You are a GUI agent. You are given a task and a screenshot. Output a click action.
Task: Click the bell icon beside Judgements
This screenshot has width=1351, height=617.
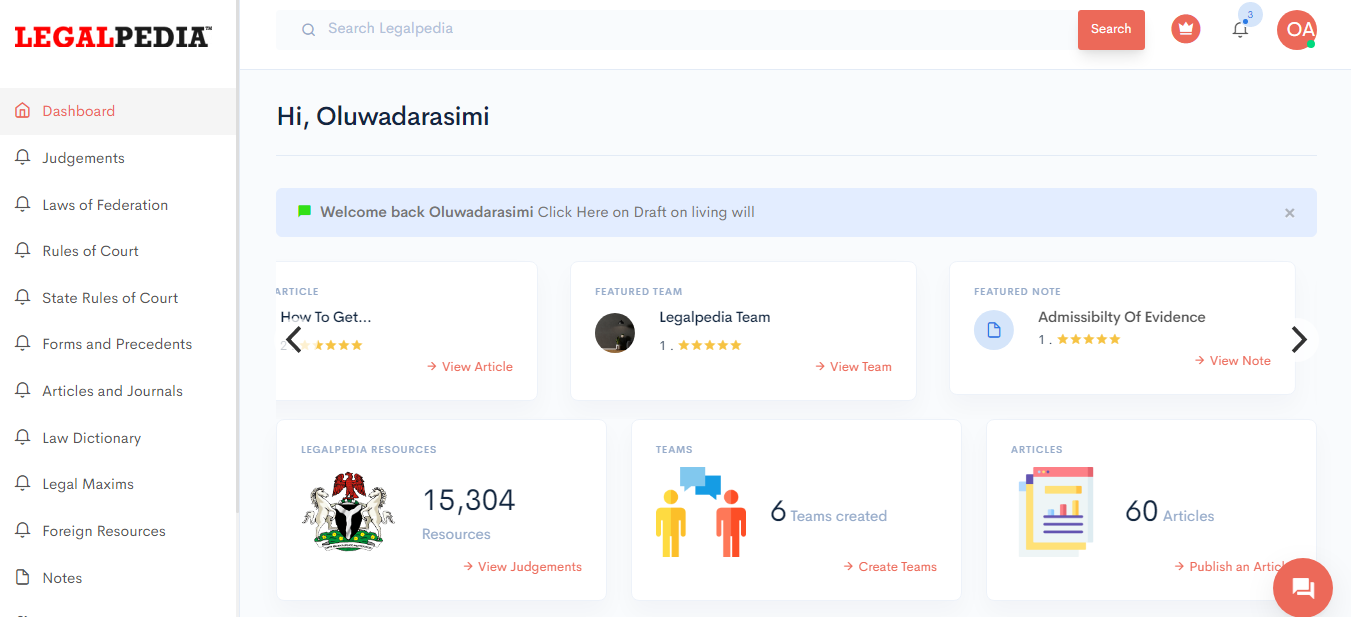(x=22, y=158)
